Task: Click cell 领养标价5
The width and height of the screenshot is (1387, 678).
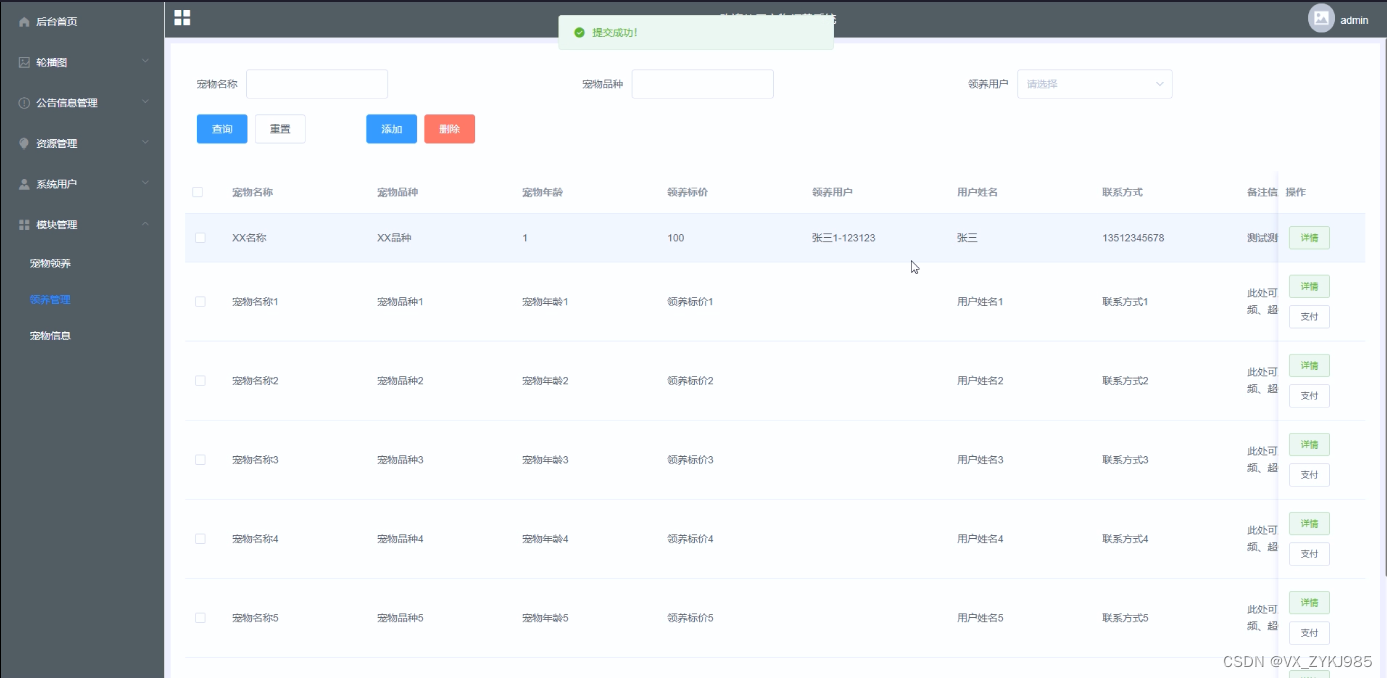Action: pyautogui.click(x=690, y=618)
